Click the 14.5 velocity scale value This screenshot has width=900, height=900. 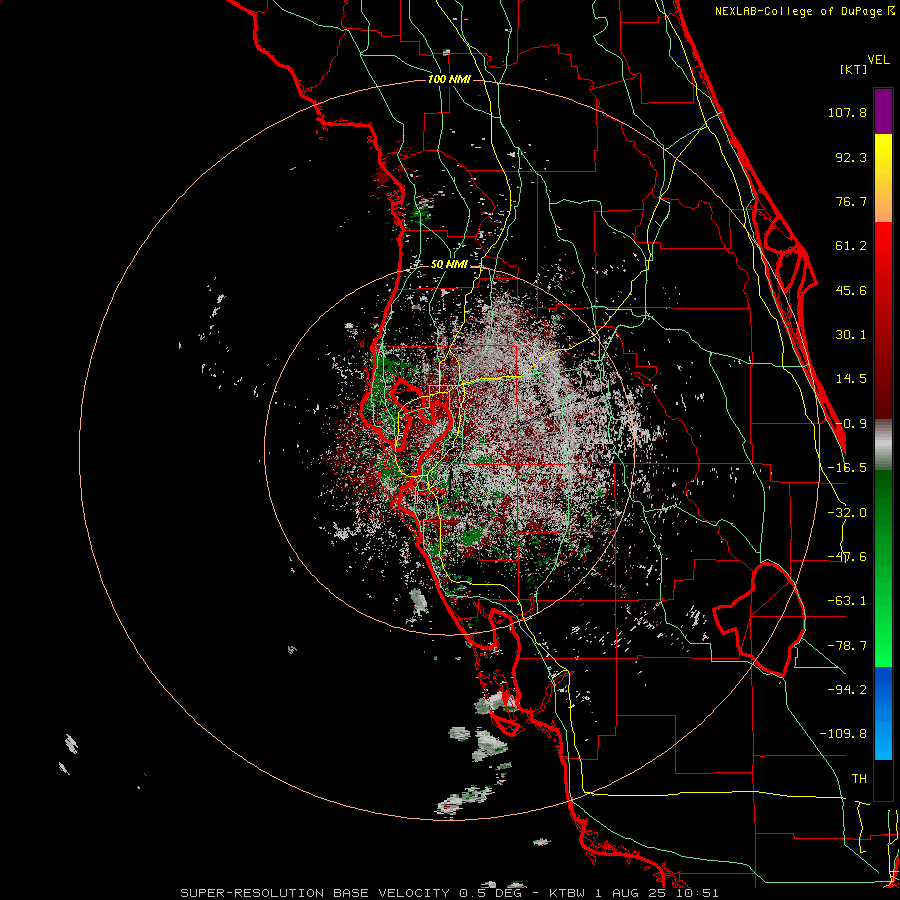(851, 379)
